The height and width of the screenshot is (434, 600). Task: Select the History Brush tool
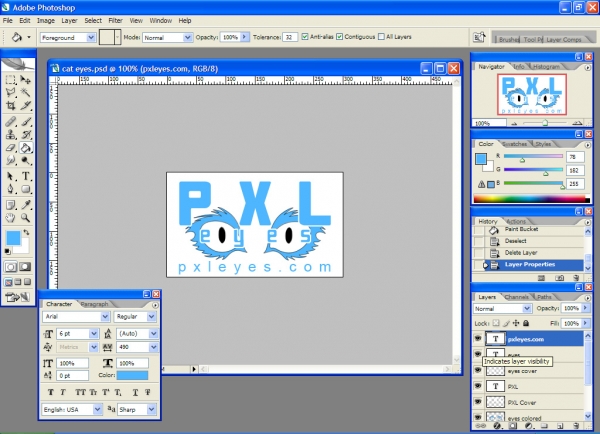click(25, 135)
